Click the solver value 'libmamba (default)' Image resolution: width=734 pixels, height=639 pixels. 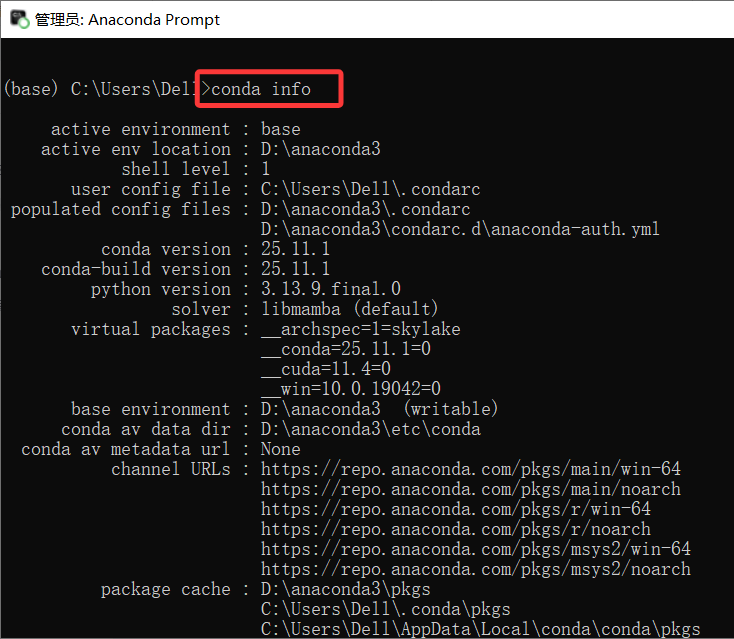(350, 309)
